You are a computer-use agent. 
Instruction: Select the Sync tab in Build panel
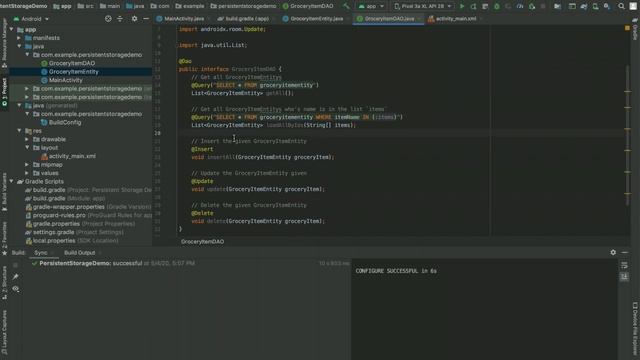click(x=40, y=253)
